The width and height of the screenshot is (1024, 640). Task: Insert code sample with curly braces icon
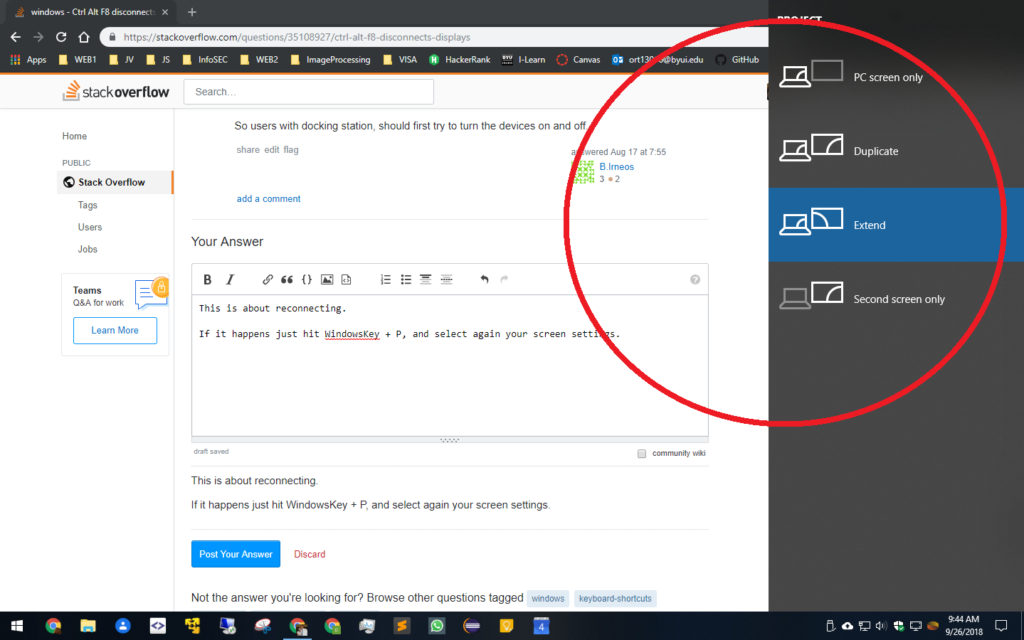click(x=307, y=280)
